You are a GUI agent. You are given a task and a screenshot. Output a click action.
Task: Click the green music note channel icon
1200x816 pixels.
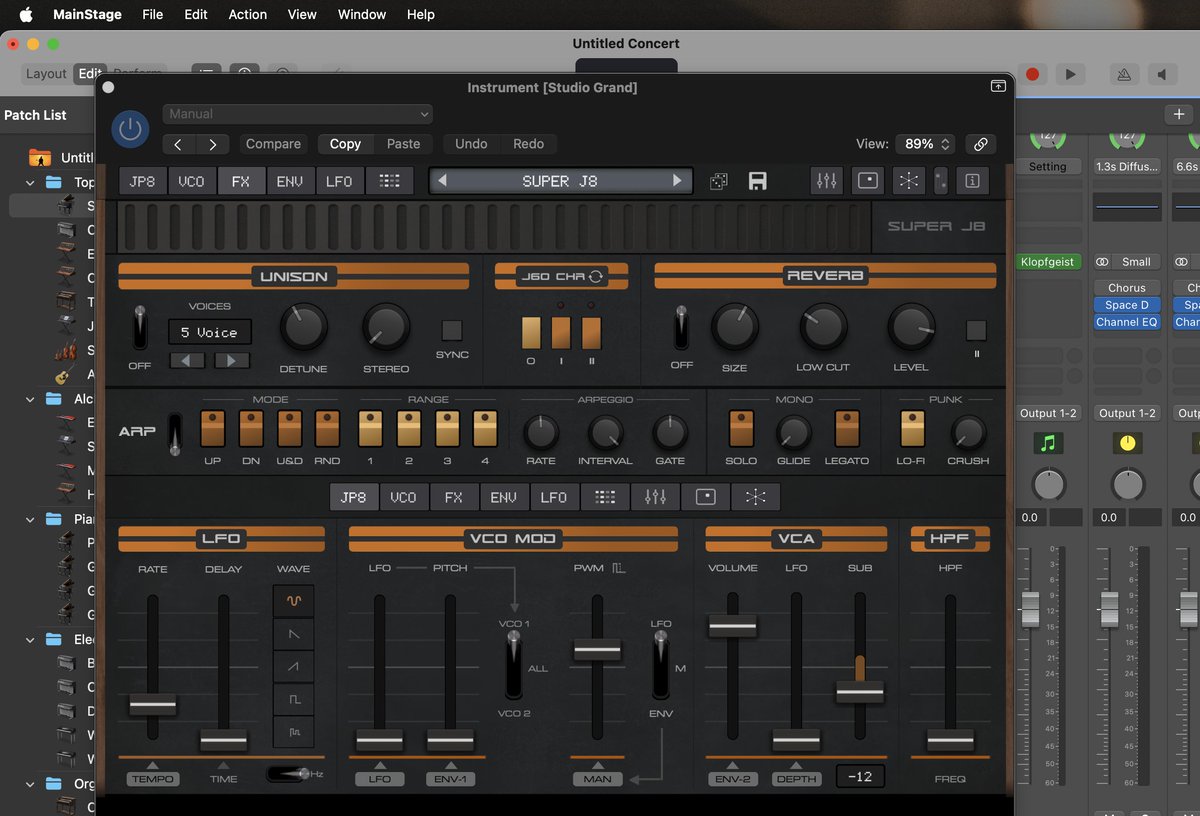click(1048, 443)
